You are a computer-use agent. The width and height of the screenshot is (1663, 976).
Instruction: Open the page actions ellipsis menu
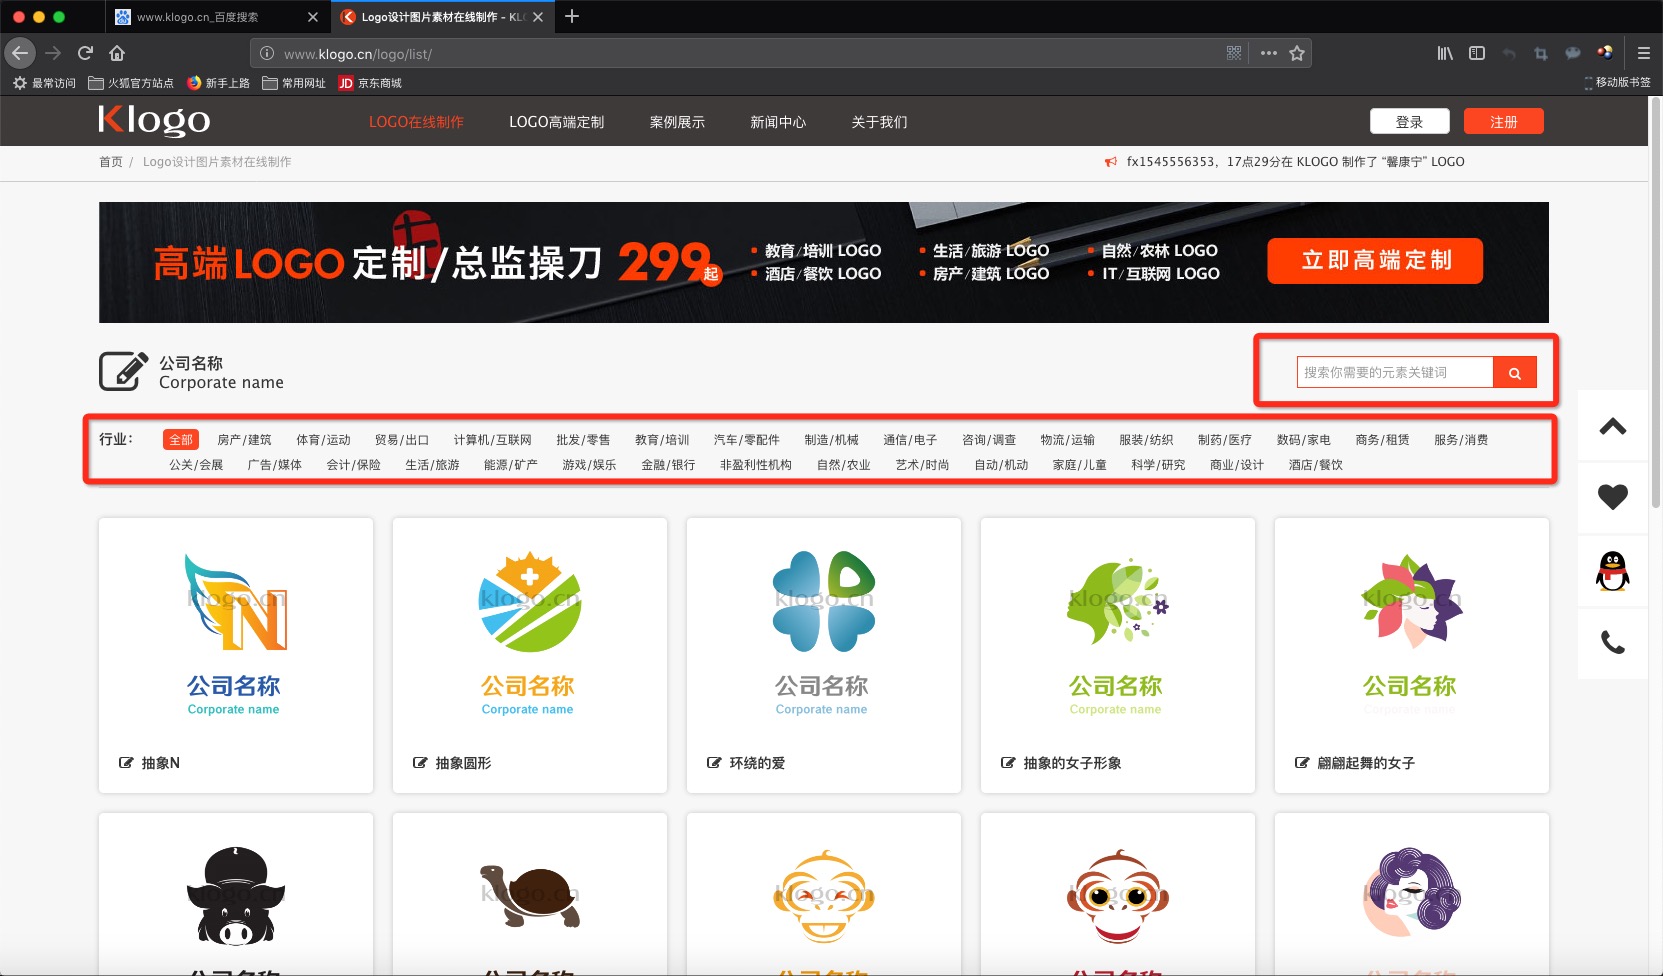pos(1268,53)
